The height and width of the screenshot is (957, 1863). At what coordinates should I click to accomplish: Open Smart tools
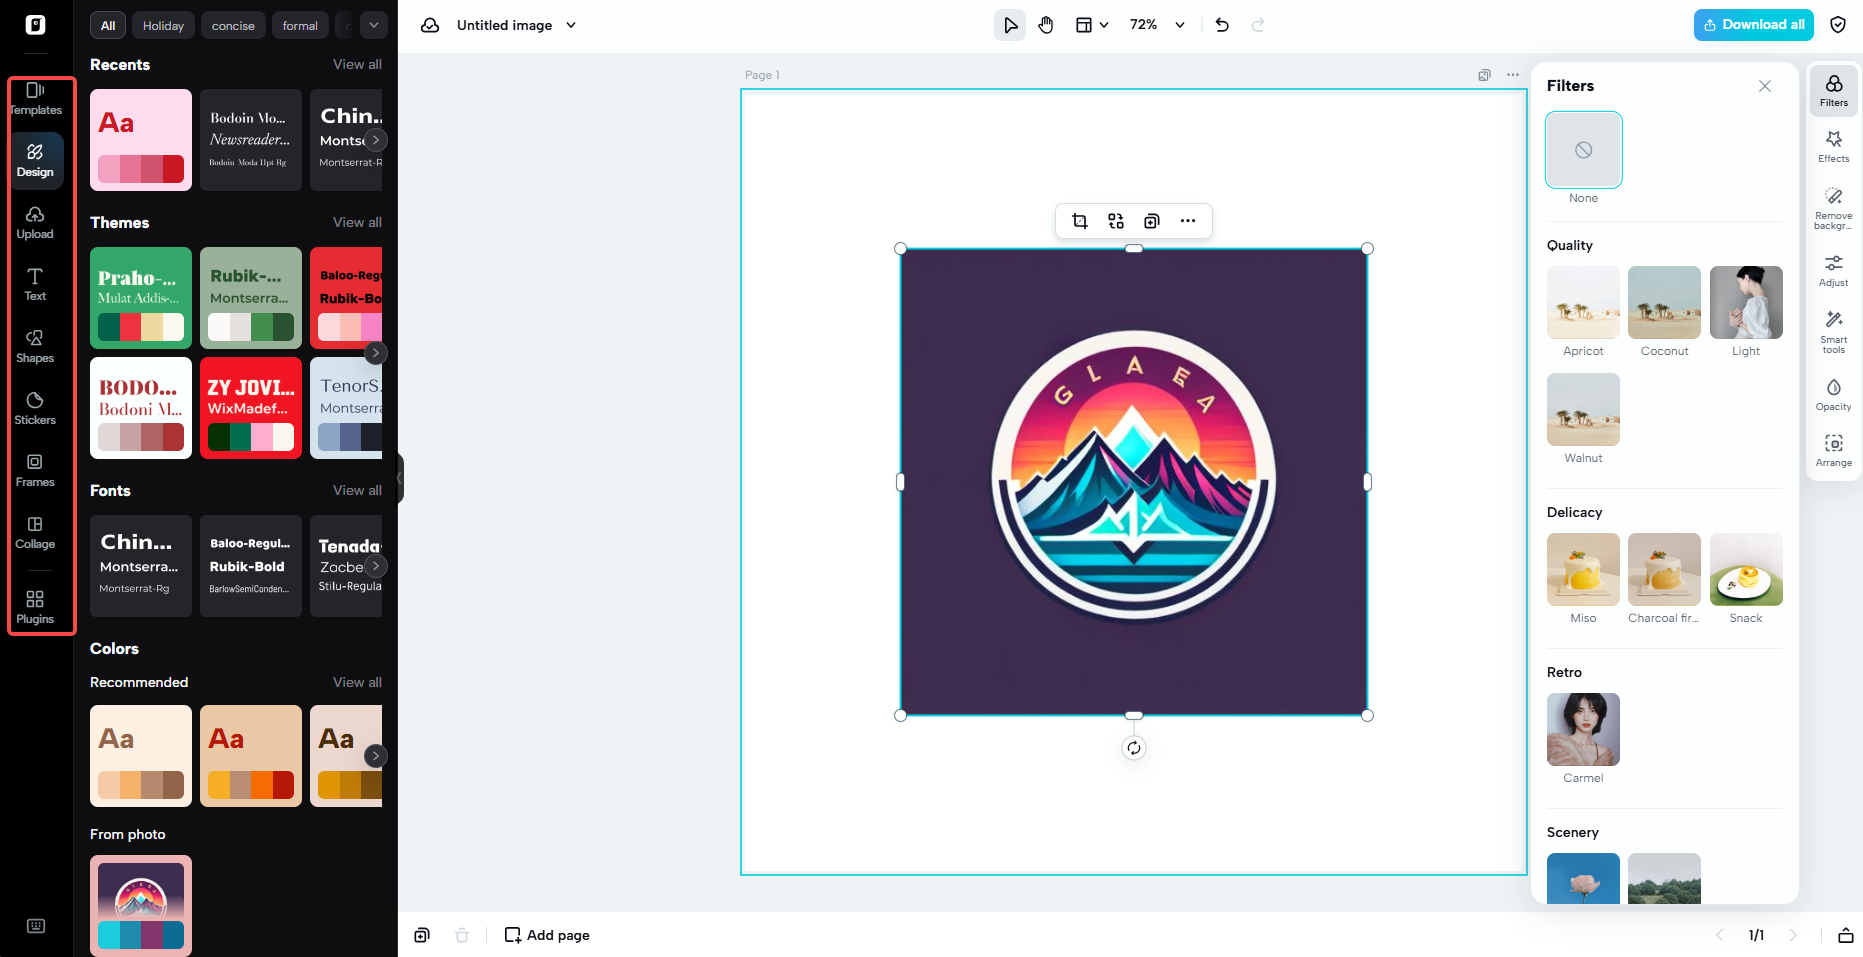pos(1834,332)
